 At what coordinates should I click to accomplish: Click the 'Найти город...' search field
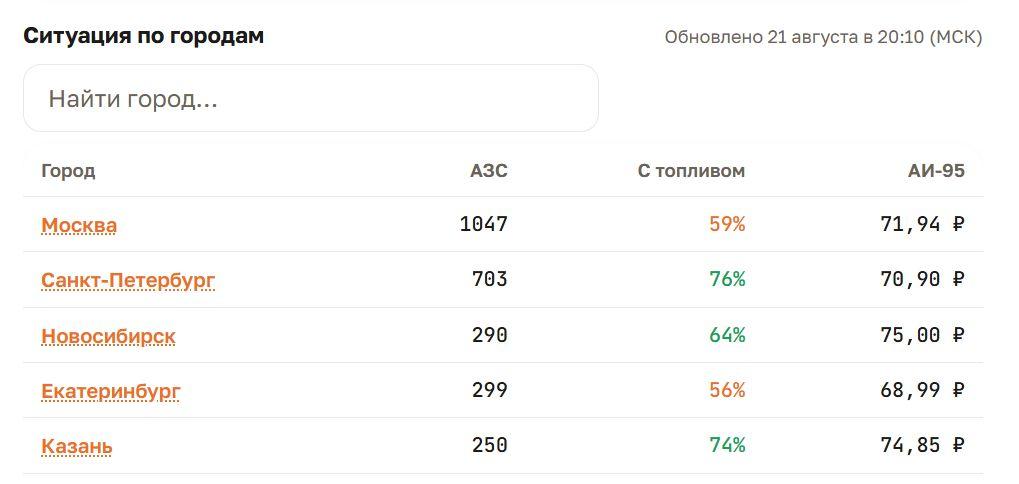[311, 98]
